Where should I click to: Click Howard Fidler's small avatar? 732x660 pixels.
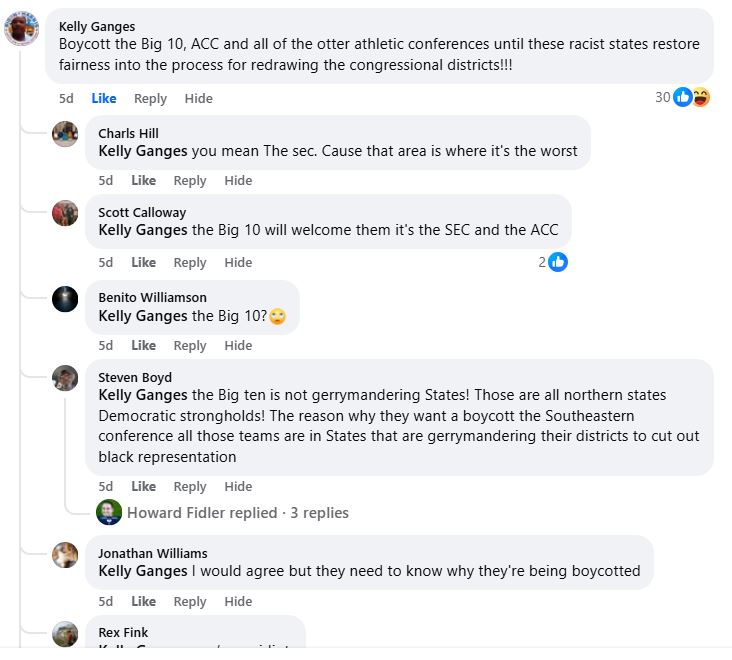coord(109,512)
